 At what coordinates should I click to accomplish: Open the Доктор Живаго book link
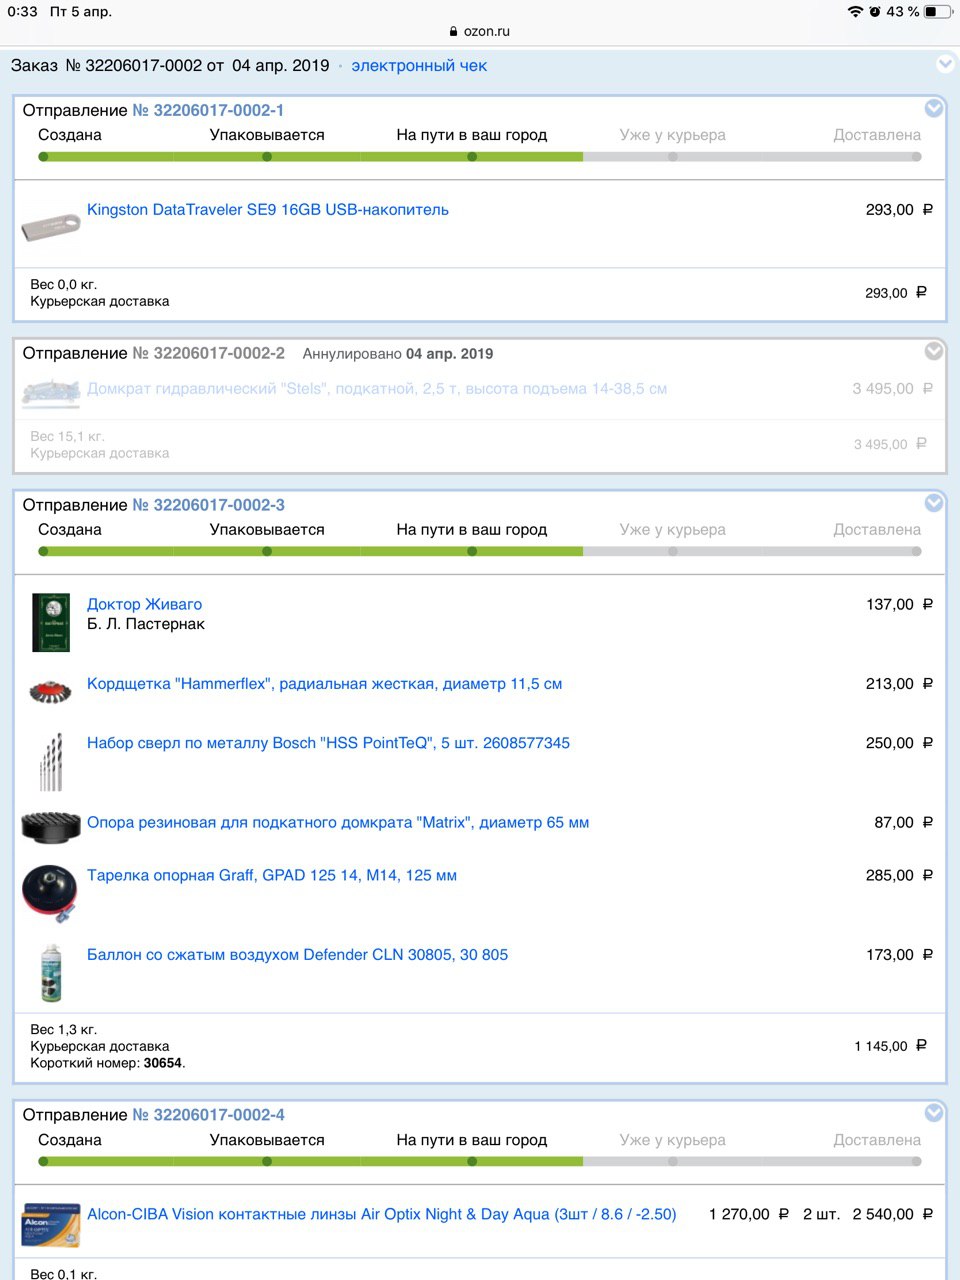[x=144, y=605]
